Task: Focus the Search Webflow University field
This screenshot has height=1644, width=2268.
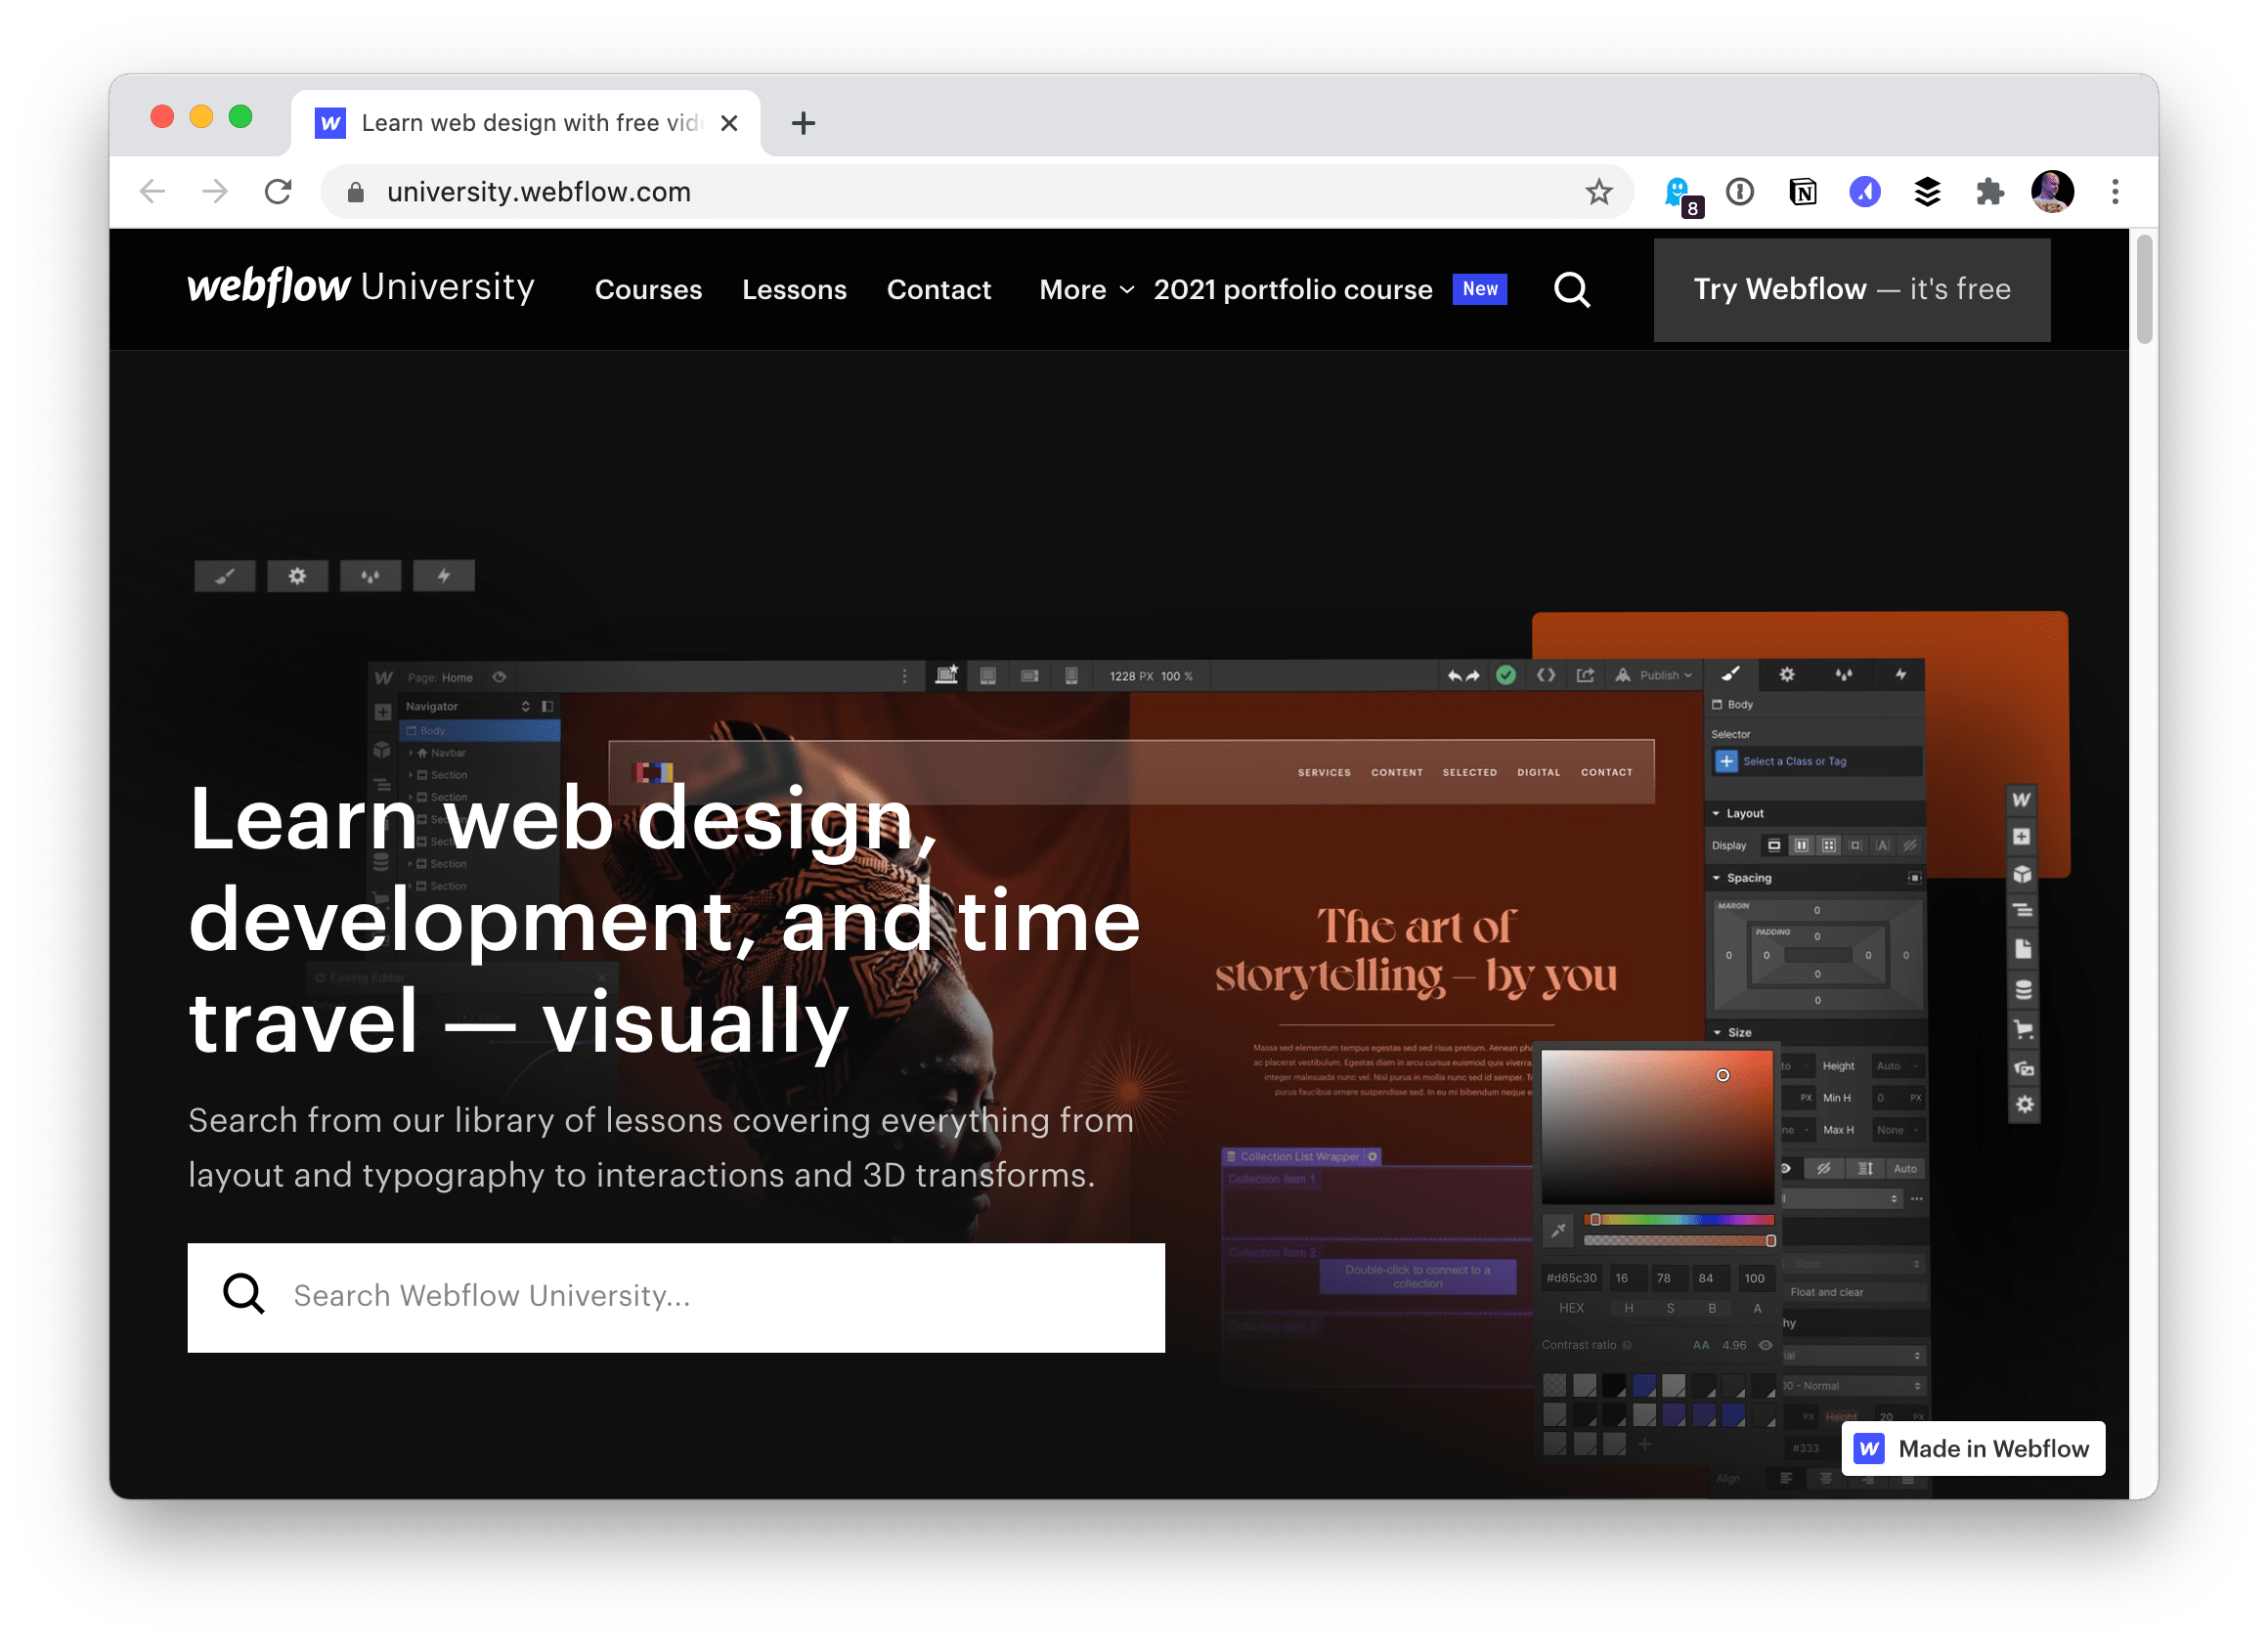Action: click(676, 1297)
